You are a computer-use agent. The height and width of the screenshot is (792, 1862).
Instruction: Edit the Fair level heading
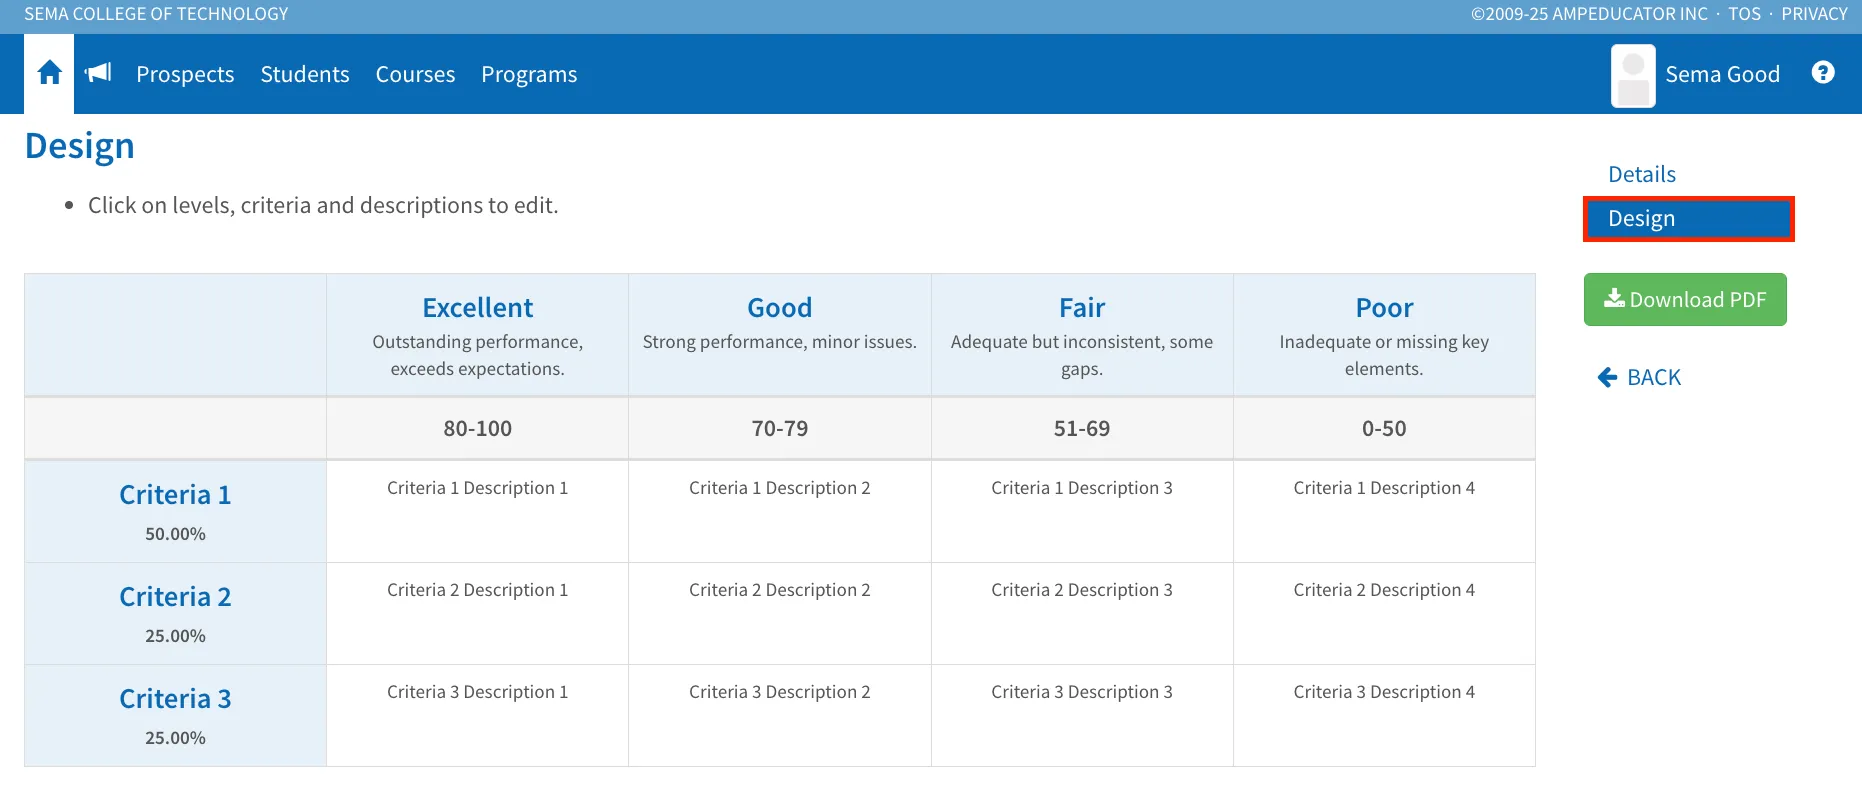pos(1082,307)
